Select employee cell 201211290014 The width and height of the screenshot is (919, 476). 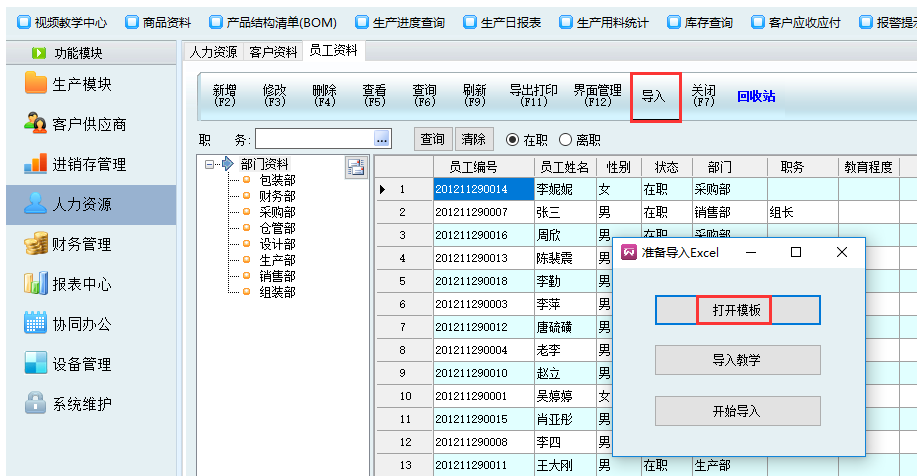[484, 189]
